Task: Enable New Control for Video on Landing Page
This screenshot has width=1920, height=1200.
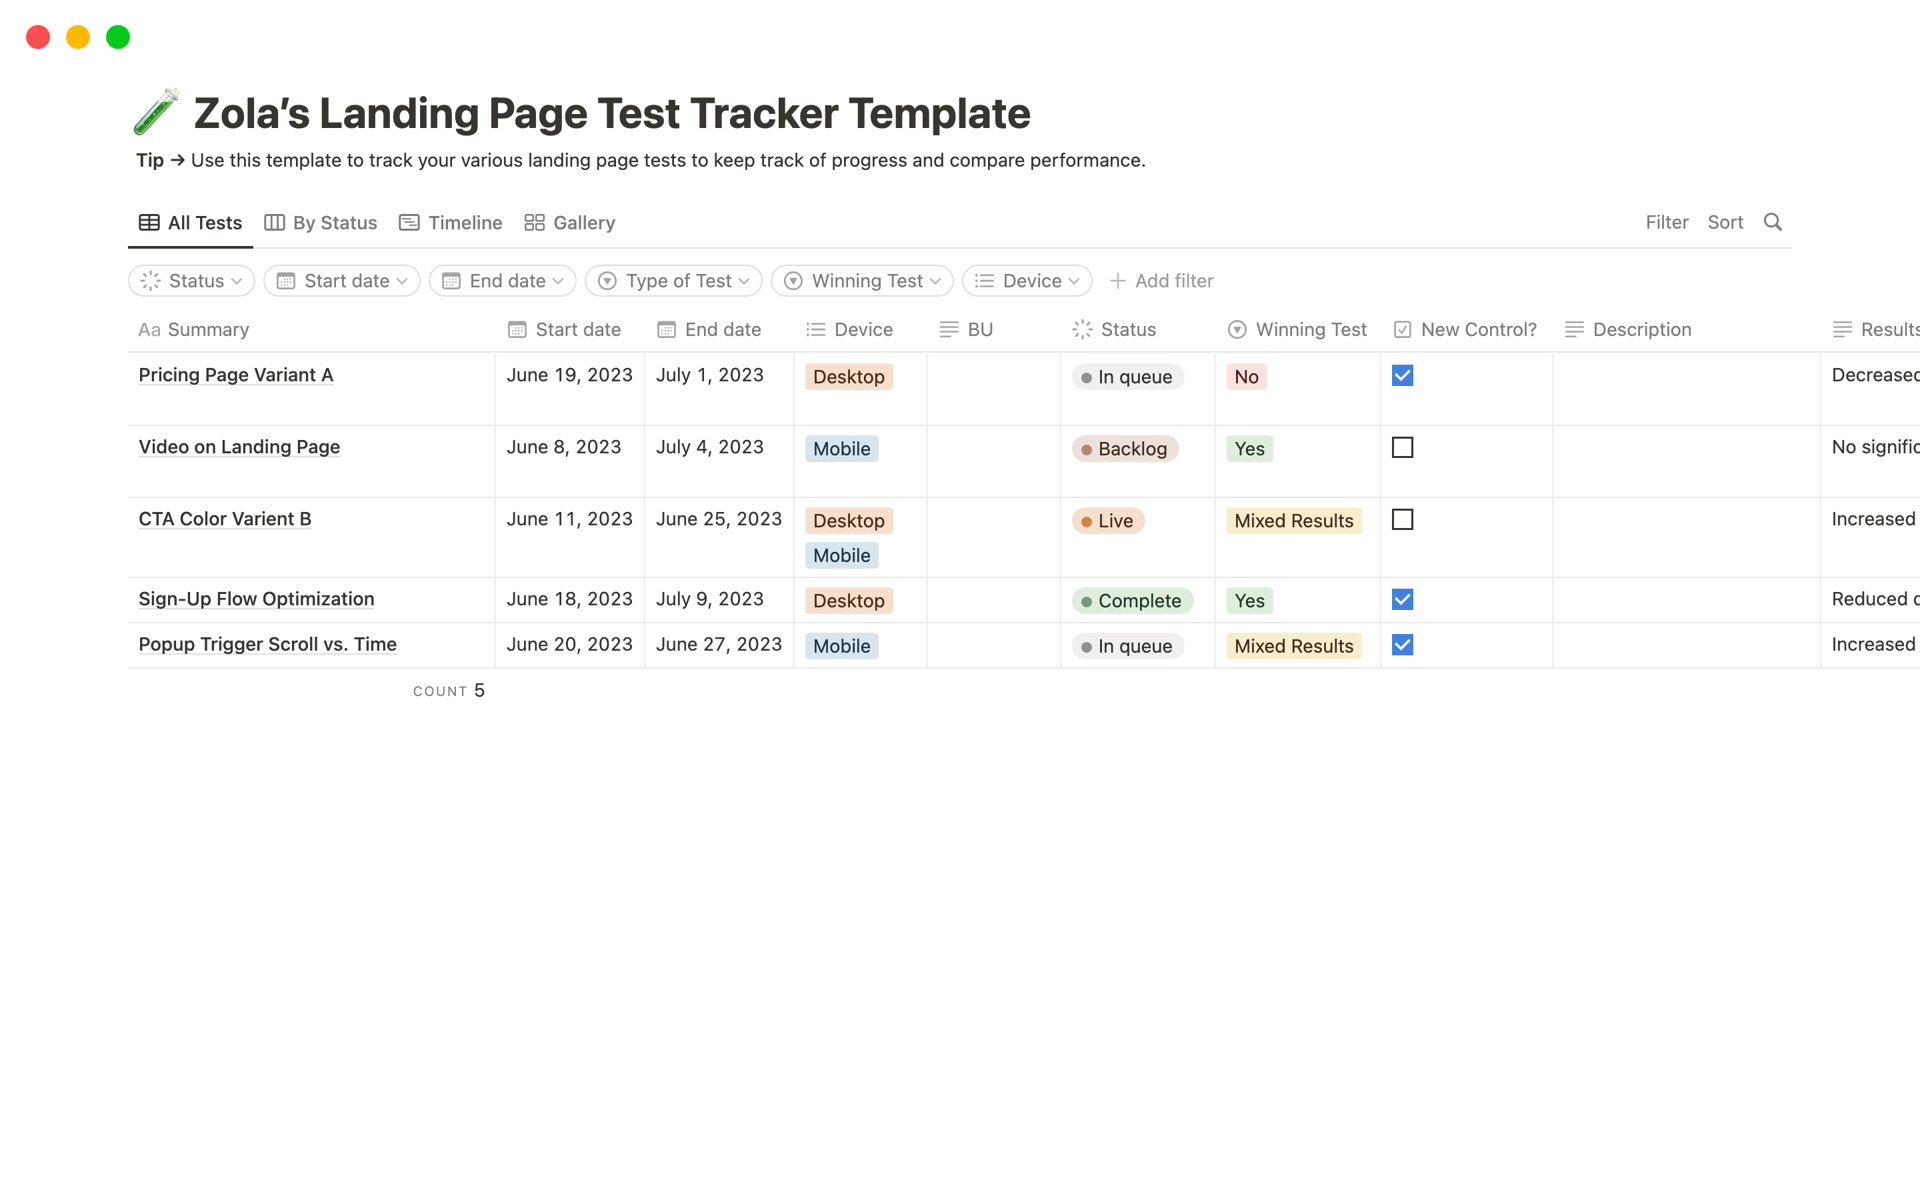Action: [1403, 447]
